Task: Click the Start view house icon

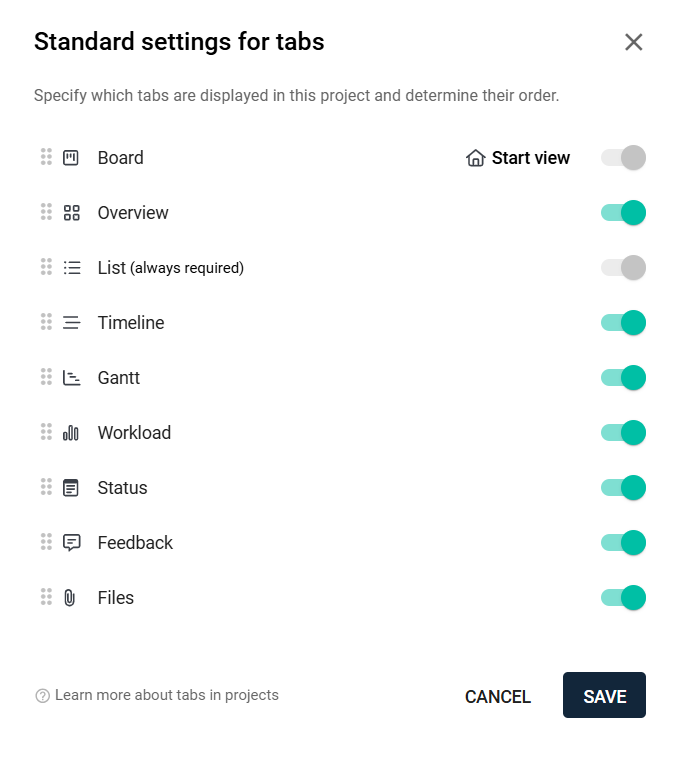Action: click(476, 158)
